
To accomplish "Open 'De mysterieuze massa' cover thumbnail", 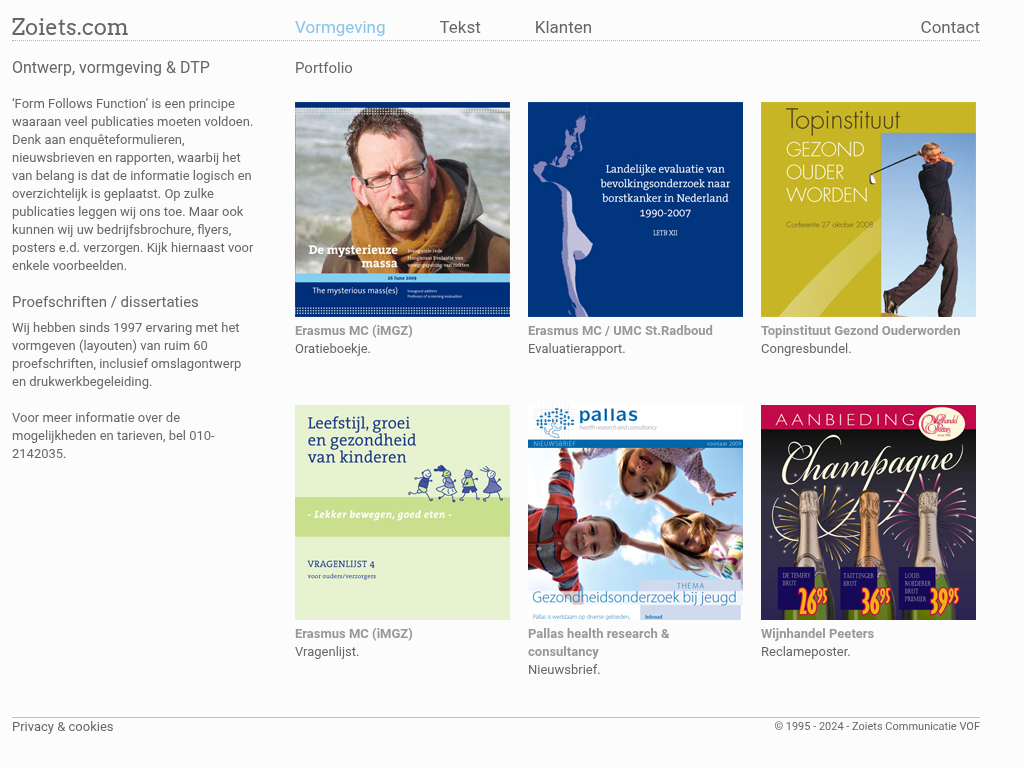I will [x=402, y=209].
